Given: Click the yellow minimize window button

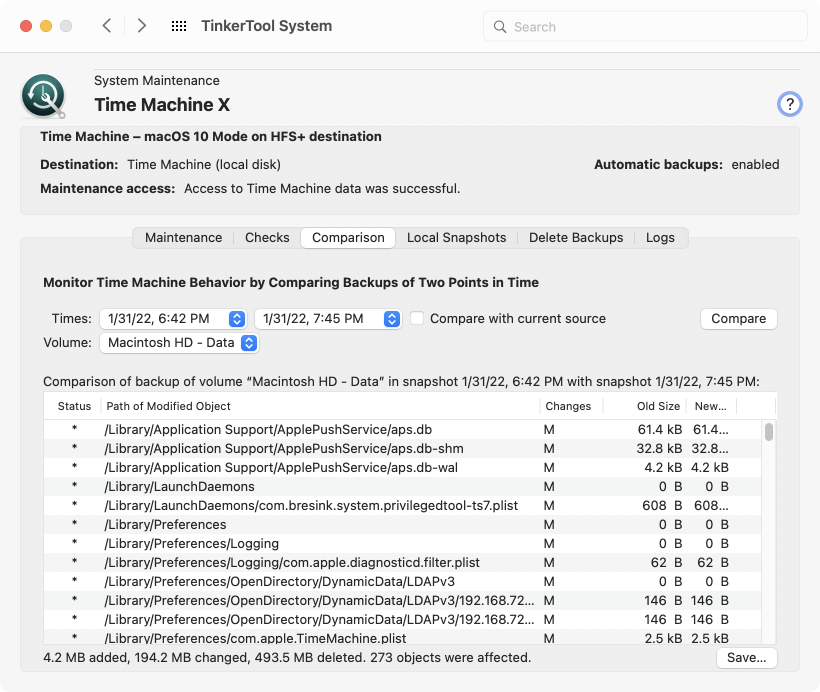Looking at the screenshot, I should pyautogui.click(x=46, y=26).
